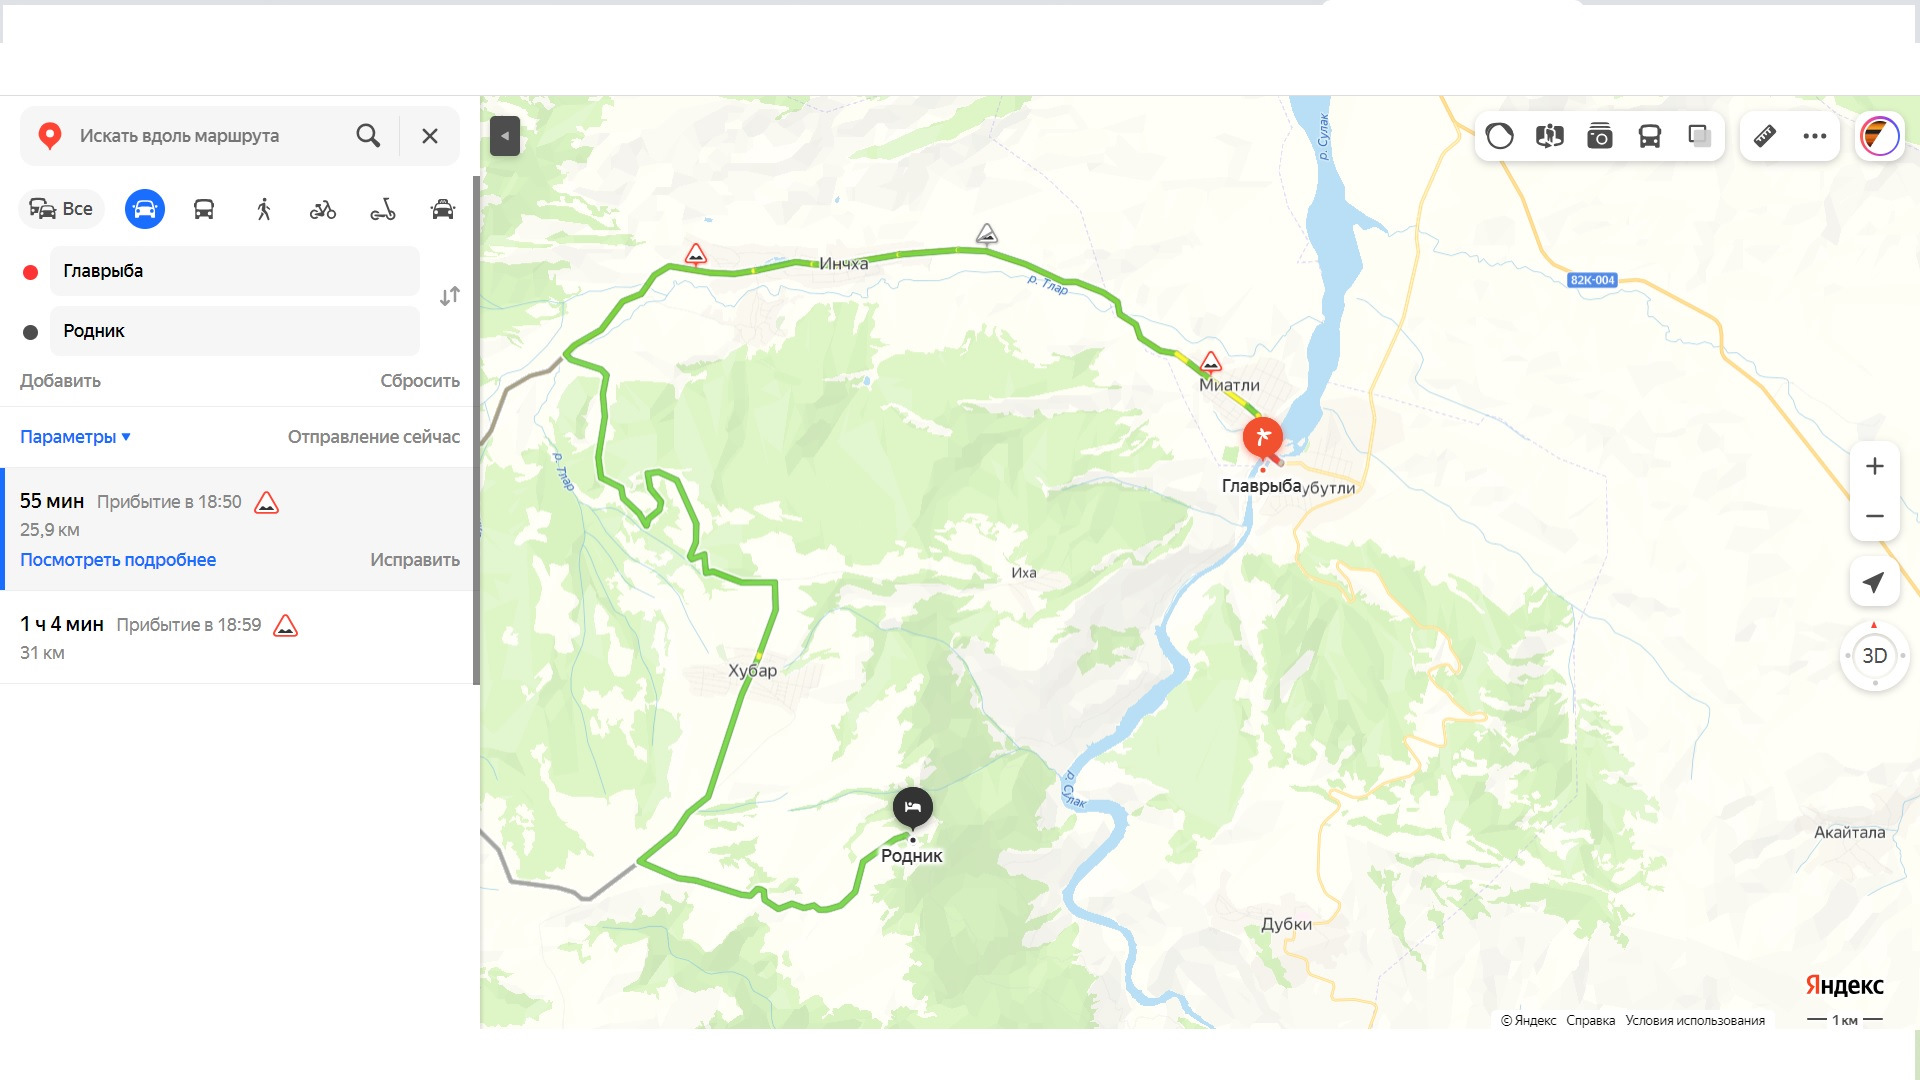
Task: Click Сбросить to reset the route
Action: coord(420,381)
